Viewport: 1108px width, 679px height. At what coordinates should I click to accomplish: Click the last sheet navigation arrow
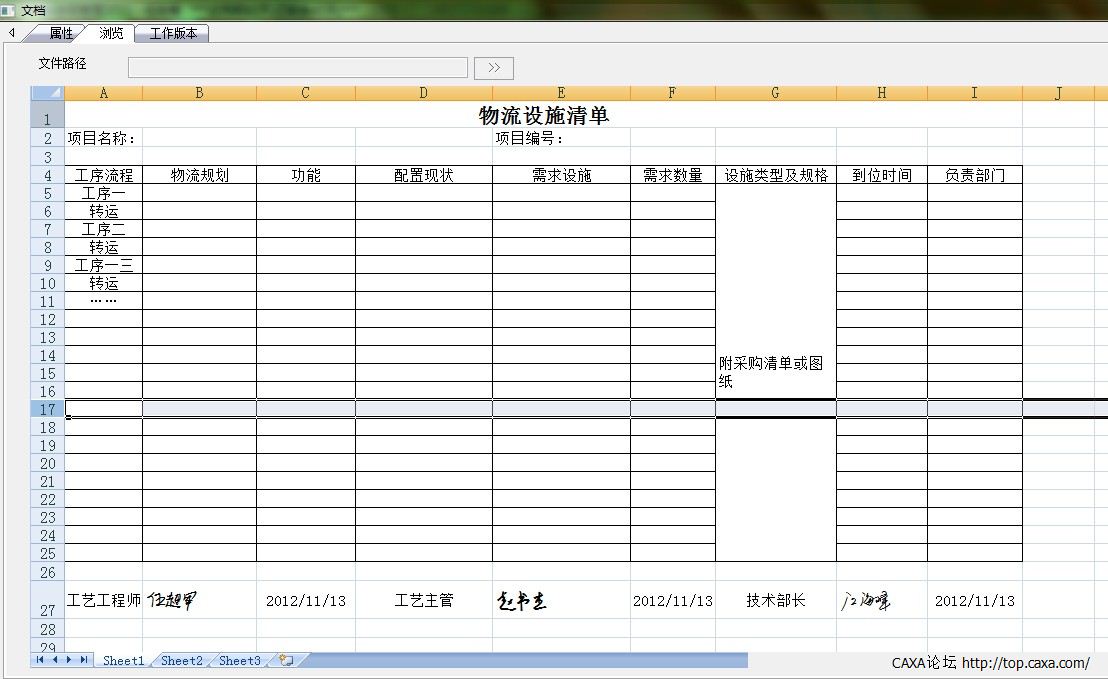coord(83,660)
